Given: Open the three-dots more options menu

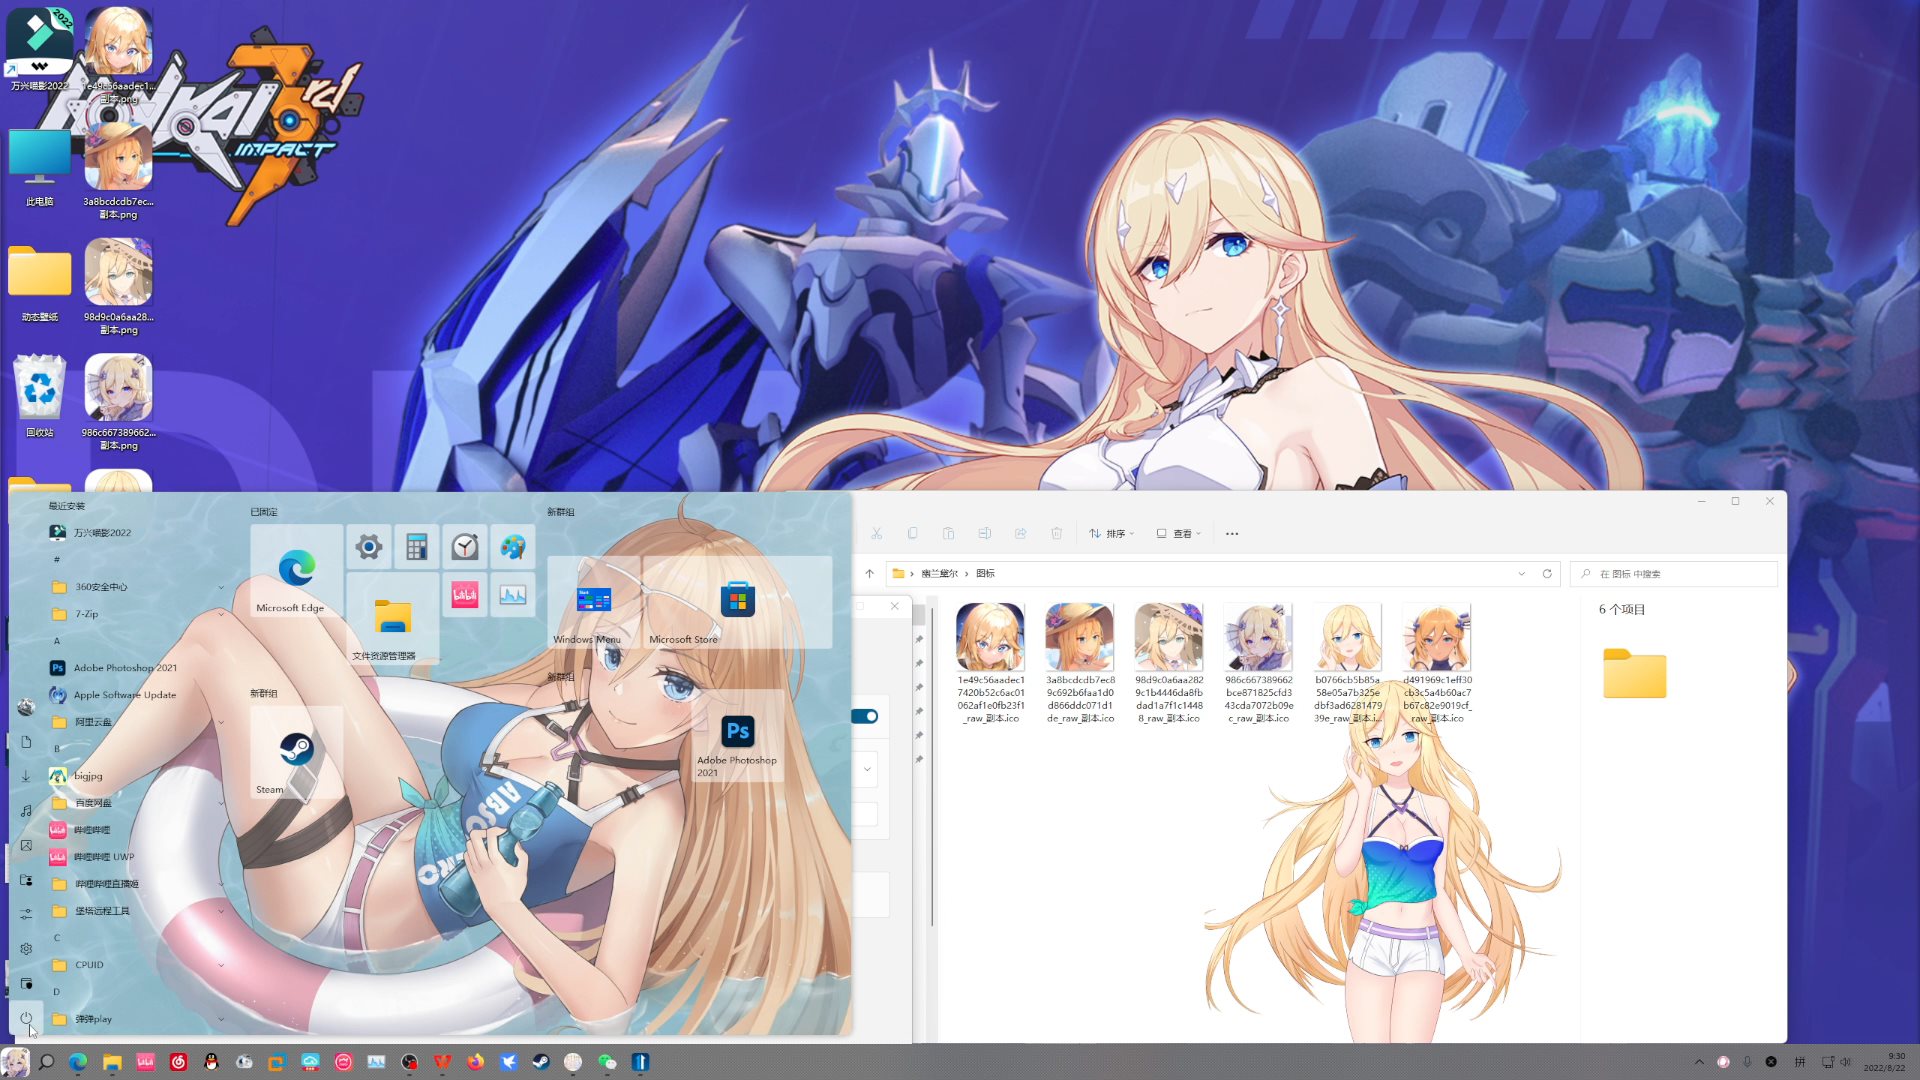Looking at the screenshot, I should [1232, 534].
